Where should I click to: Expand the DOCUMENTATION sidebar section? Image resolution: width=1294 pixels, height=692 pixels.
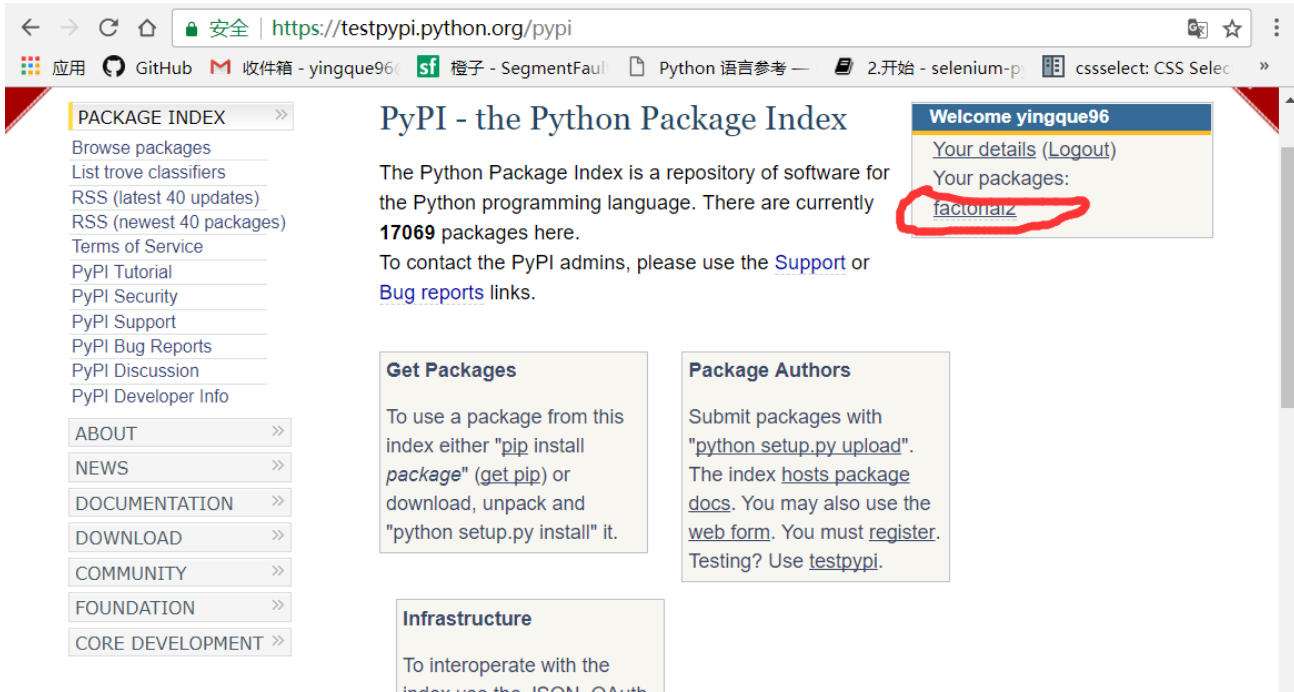click(180, 503)
